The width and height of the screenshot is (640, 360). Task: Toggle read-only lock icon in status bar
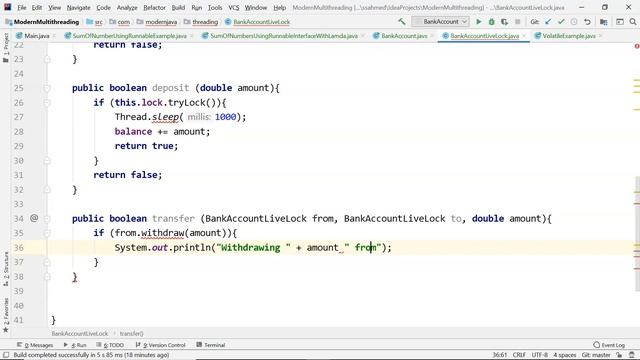click(x=619, y=355)
